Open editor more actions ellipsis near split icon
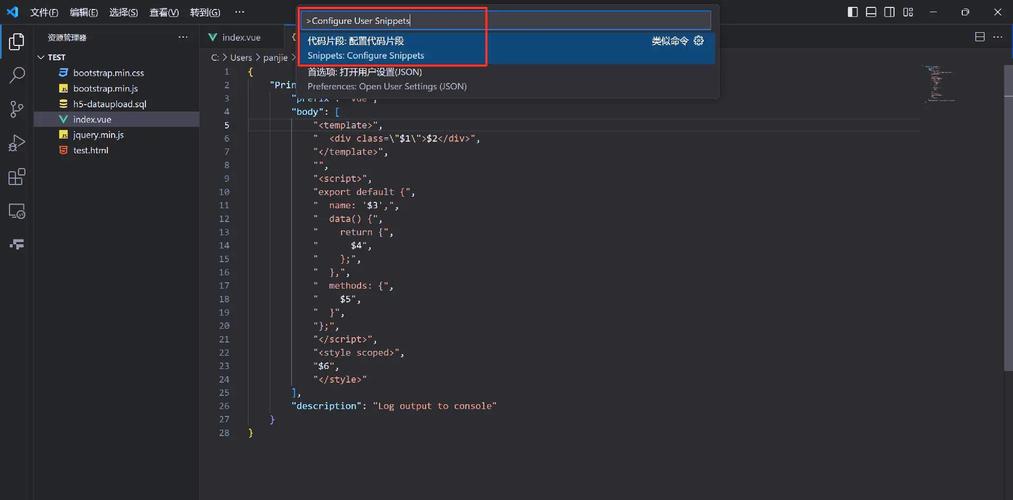This screenshot has width=1013, height=500. click(x=999, y=37)
